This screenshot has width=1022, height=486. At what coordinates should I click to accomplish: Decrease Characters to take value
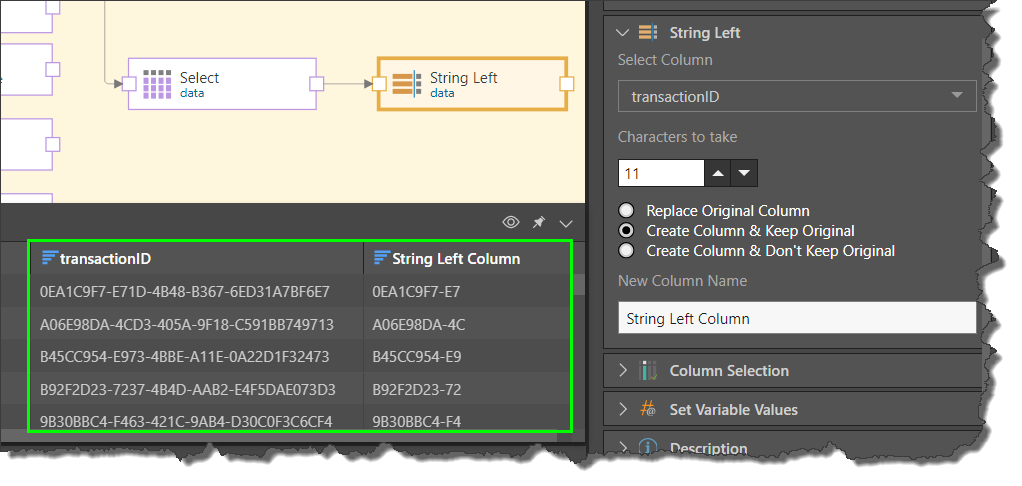744,173
